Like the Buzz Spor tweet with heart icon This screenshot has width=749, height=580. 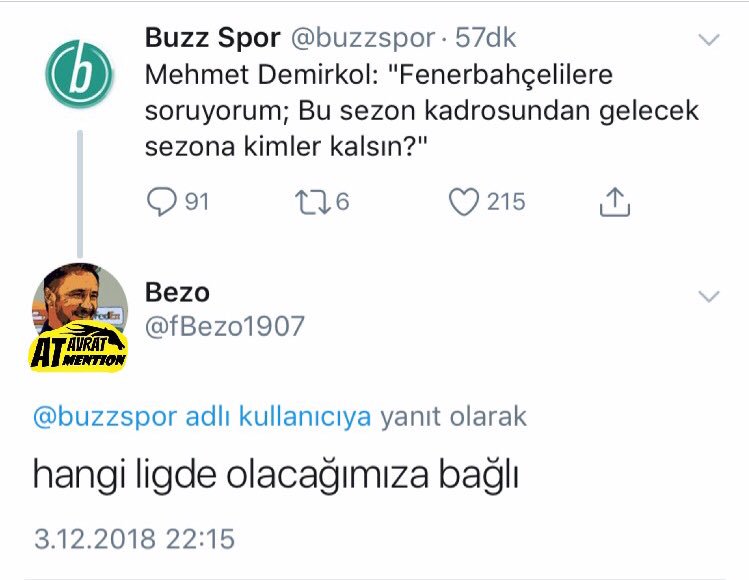tap(463, 202)
